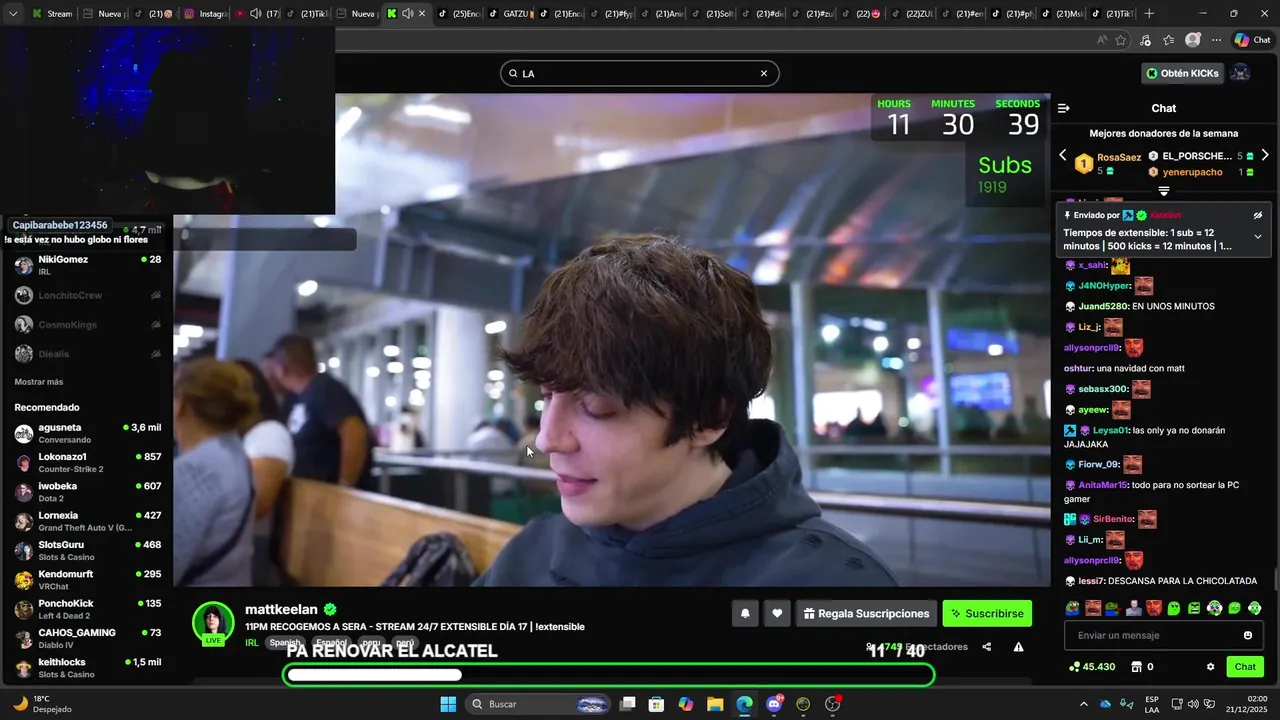Click the 45.430 channel points balance
The height and width of the screenshot is (720, 1280).
(1092, 667)
